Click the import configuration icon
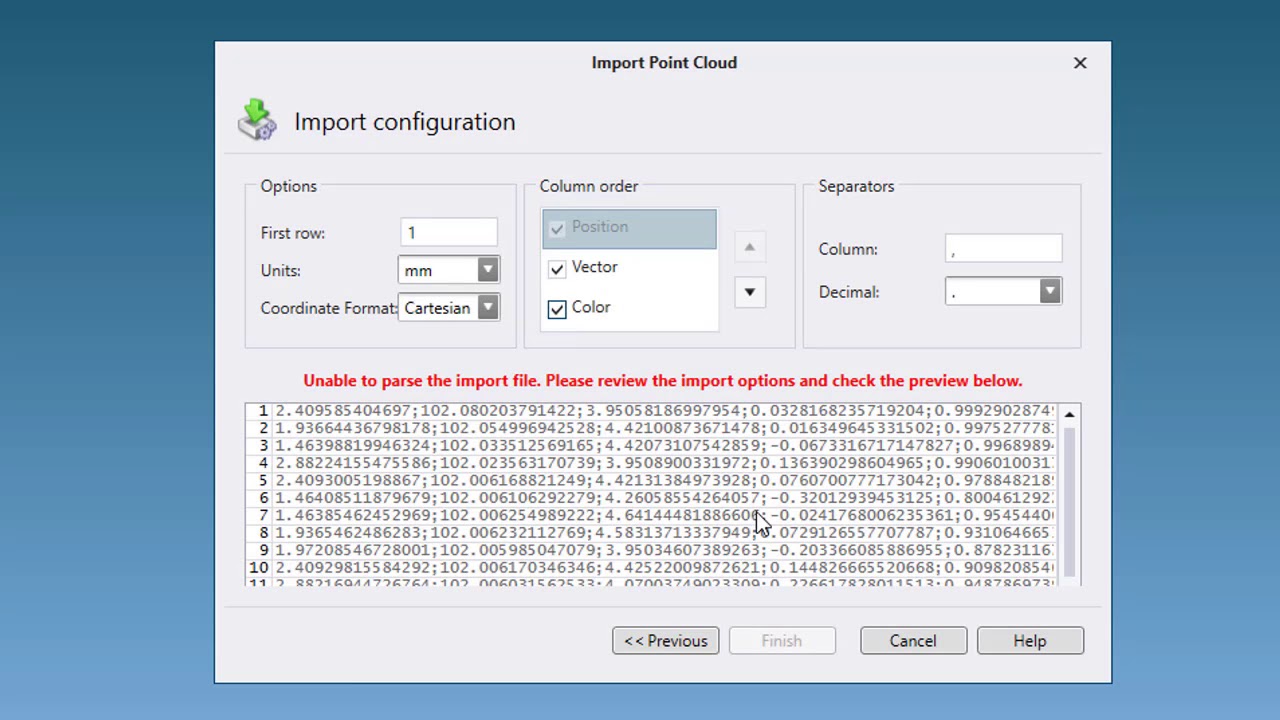This screenshot has width=1280, height=720. point(257,120)
